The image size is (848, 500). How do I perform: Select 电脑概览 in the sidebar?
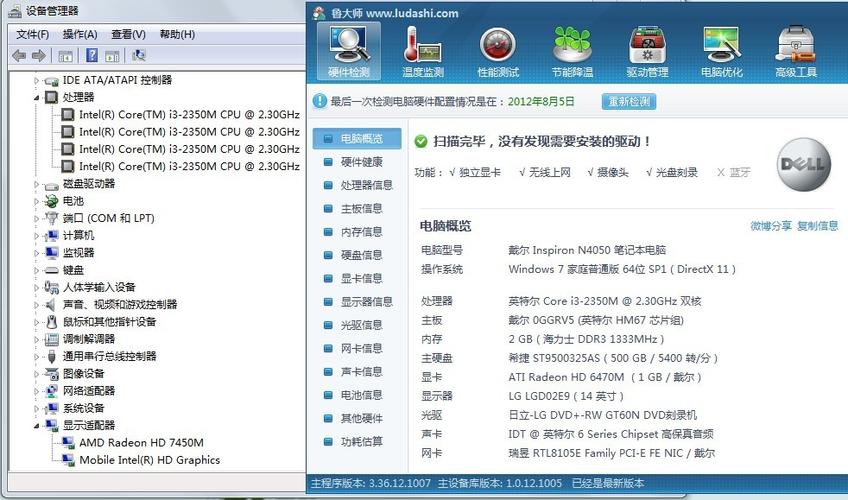tap(357, 139)
